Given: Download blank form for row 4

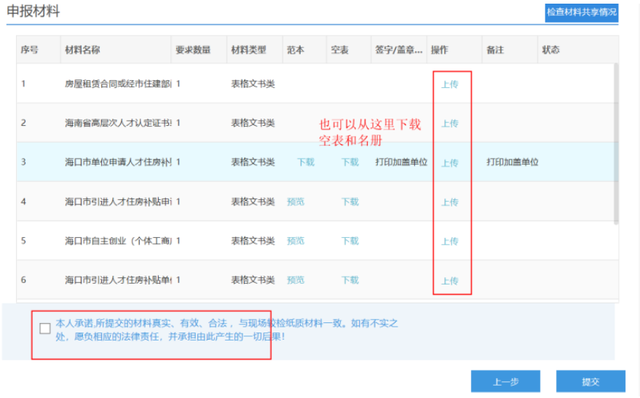Looking at the screenshot, I should pos(350,202).
